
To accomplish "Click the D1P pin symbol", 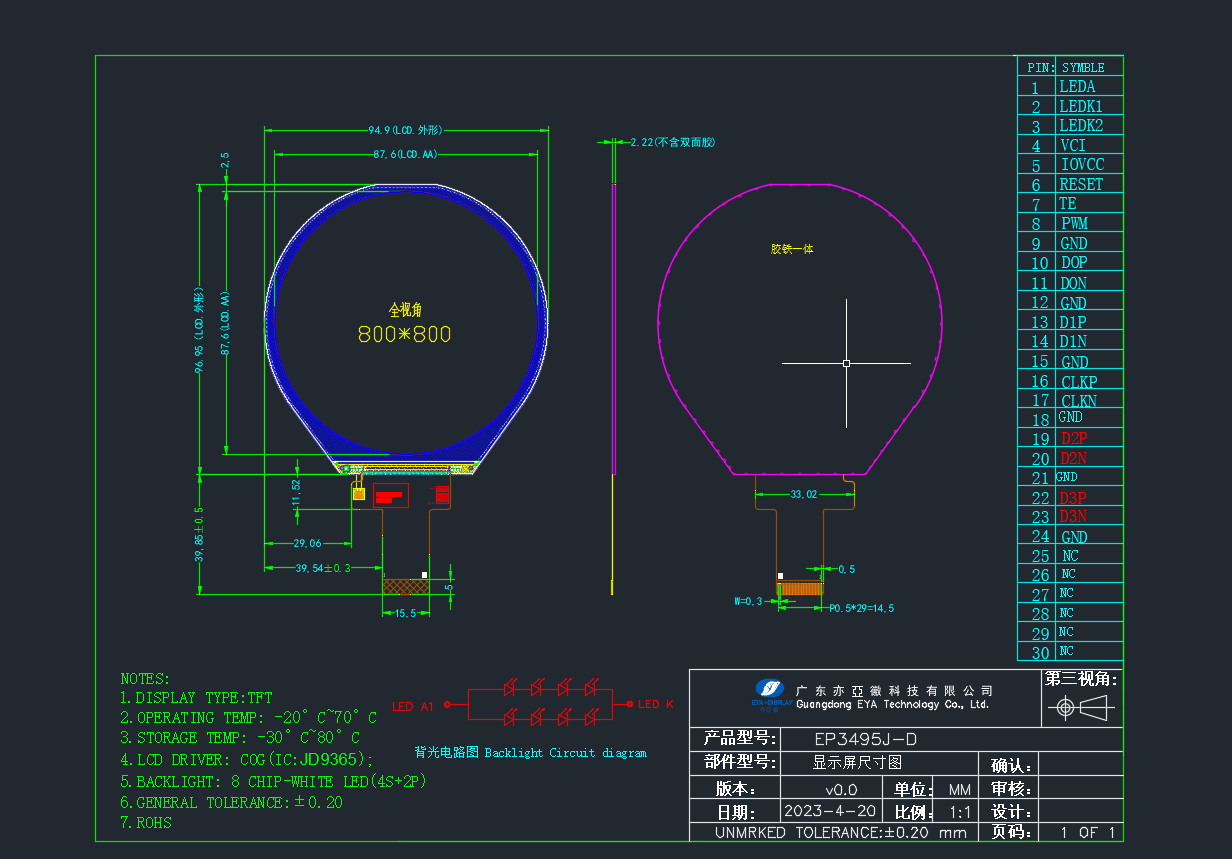I will click(x=1072, y=322).
